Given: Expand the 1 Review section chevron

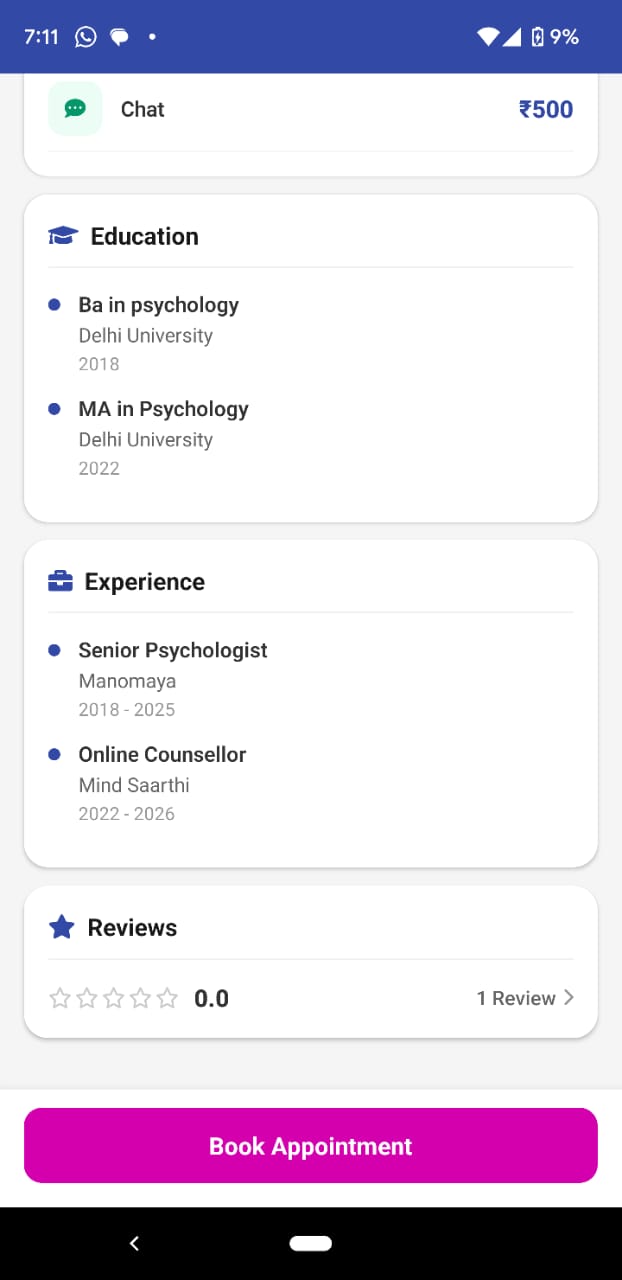Looking at the screenshot, I should pos(568,997).
